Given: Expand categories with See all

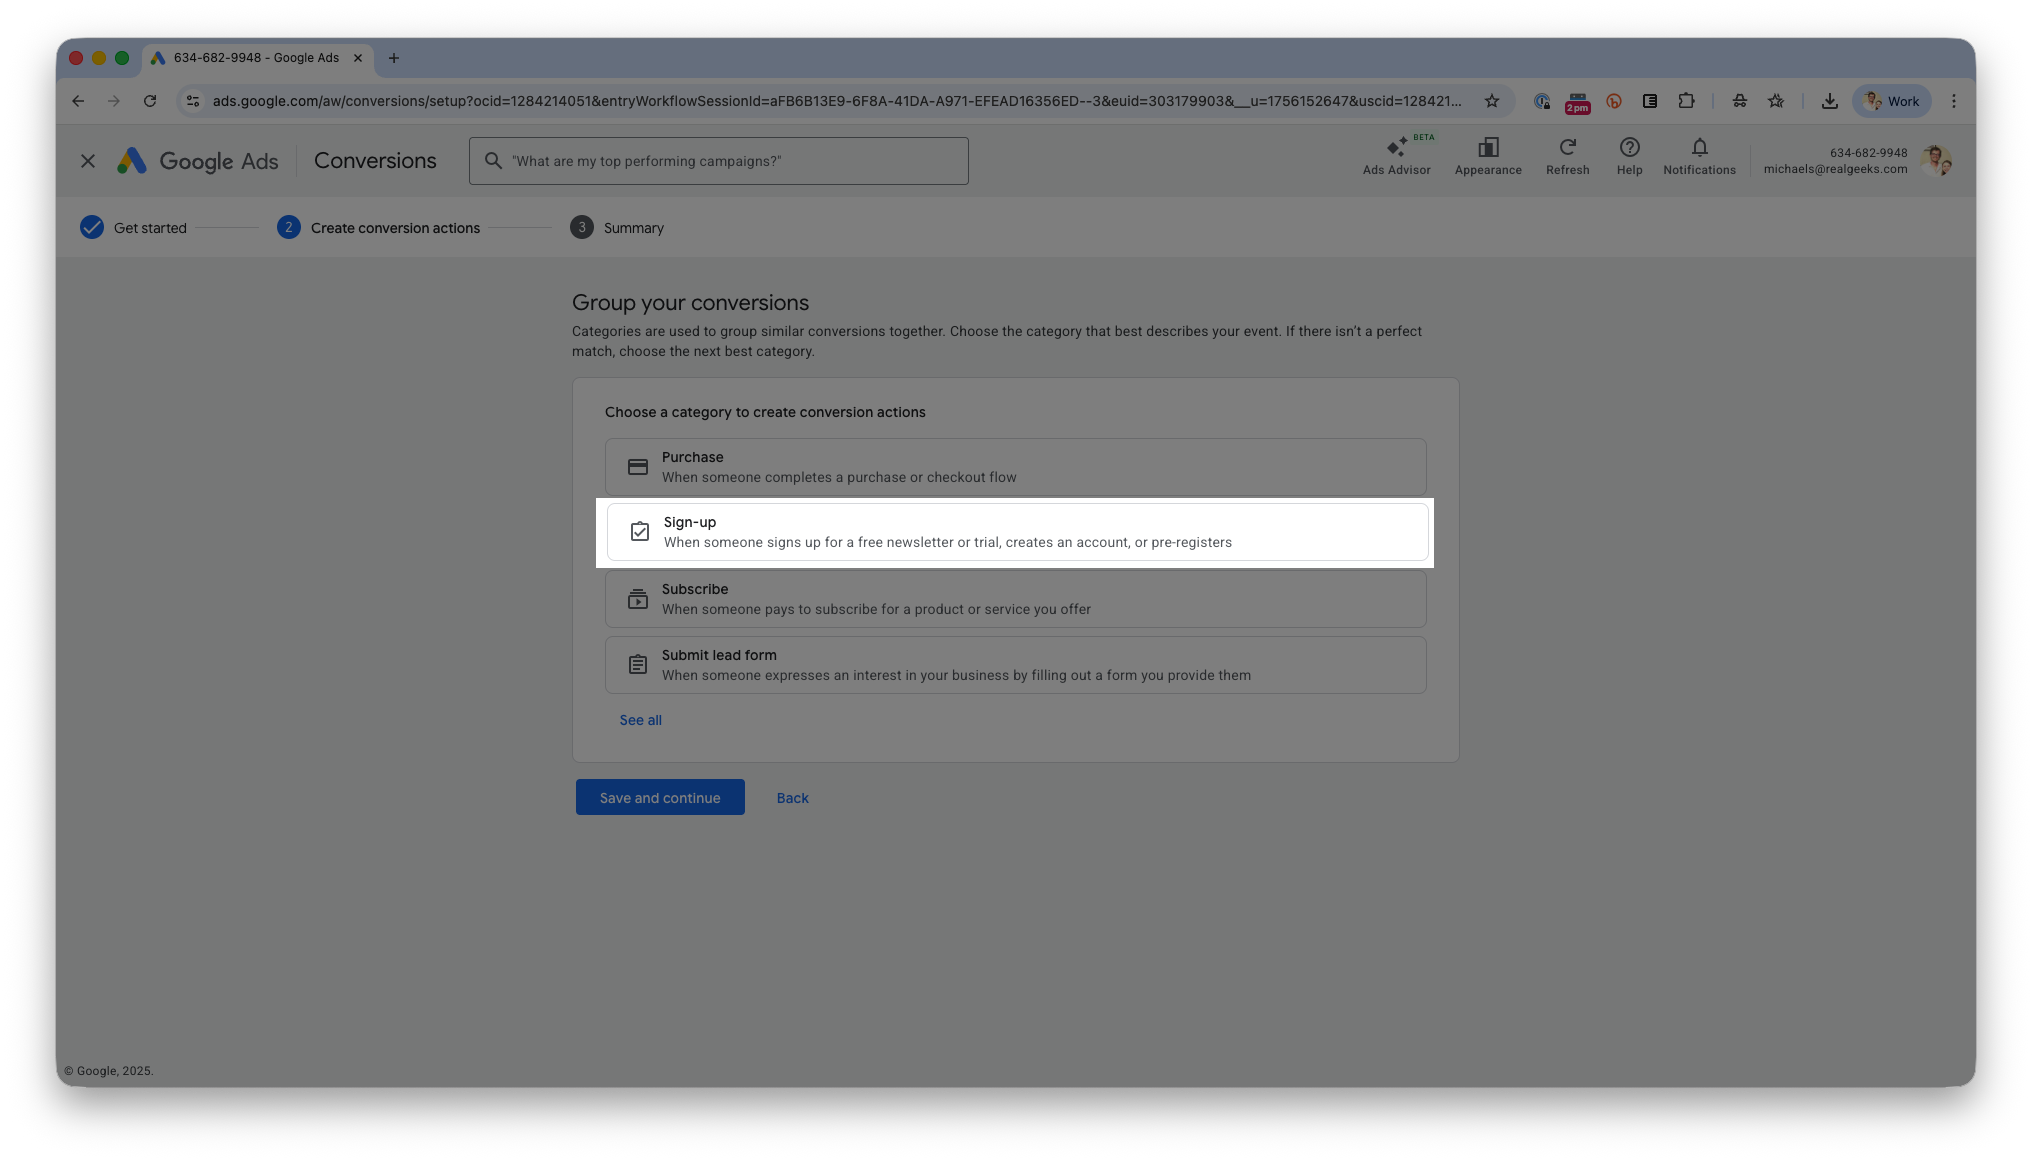Looking at the screenshot, I should pos(640,720).
